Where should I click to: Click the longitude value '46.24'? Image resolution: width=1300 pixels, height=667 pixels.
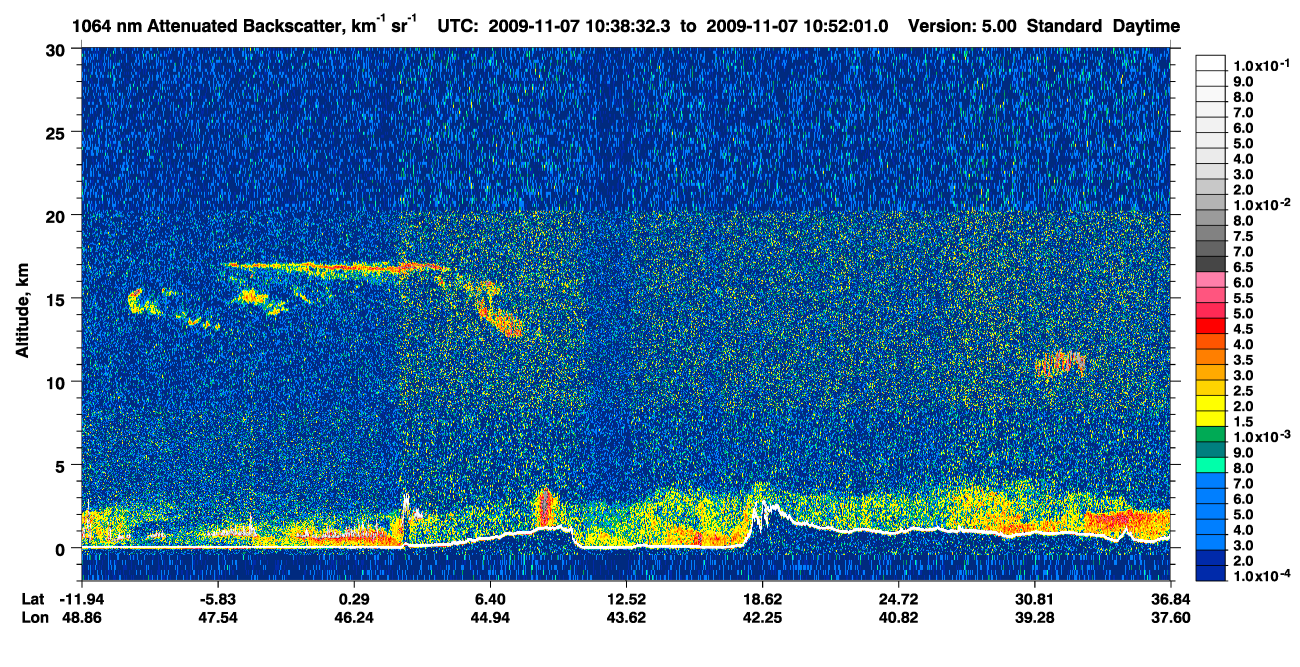tap(354, 617)
